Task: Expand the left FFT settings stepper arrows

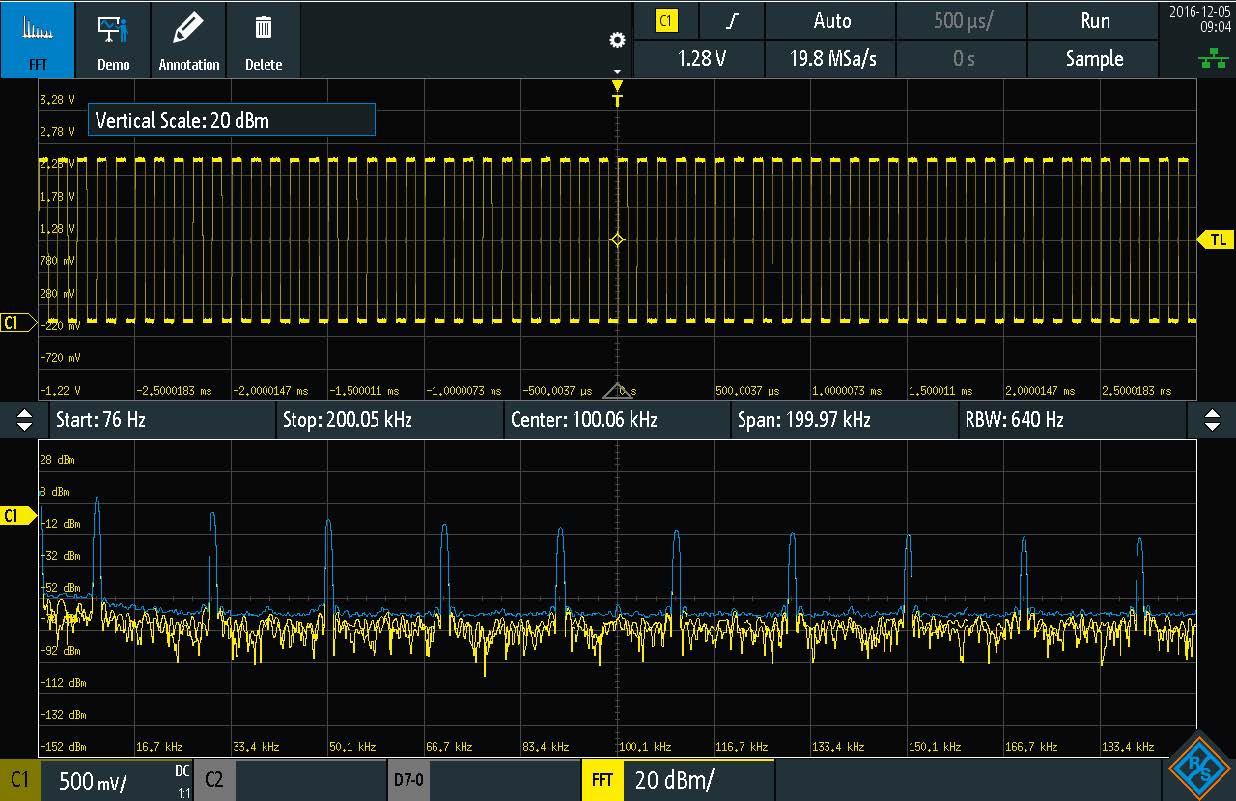Action: point(25,420)
